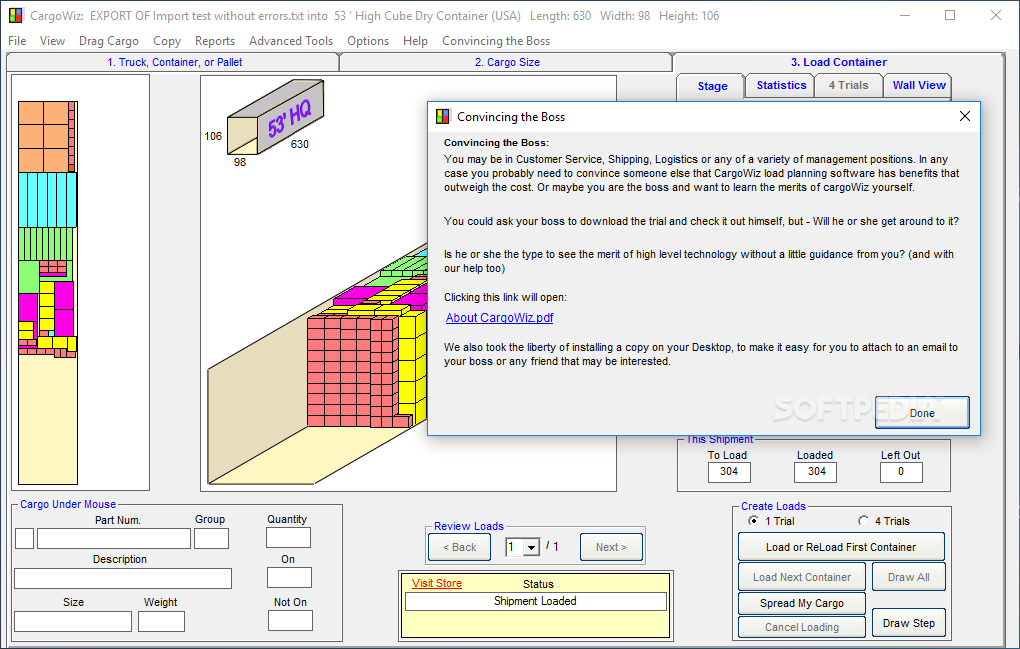Click the small color box beside Part Num.
Viewport: 1020px width, 649px height.
24,538
